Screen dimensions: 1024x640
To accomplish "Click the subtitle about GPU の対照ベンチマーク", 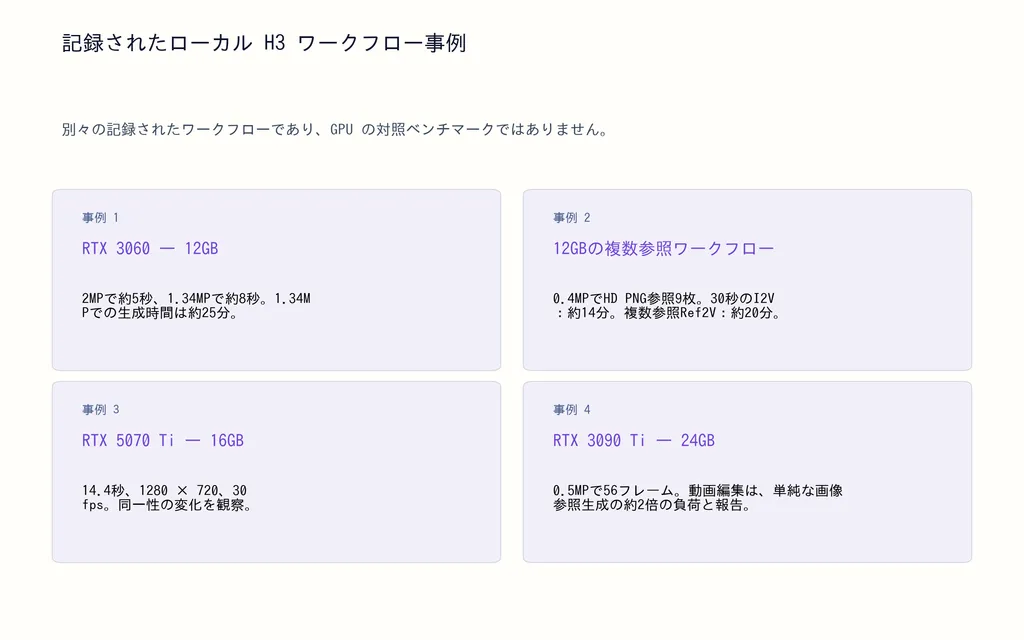I will [336, 129].
